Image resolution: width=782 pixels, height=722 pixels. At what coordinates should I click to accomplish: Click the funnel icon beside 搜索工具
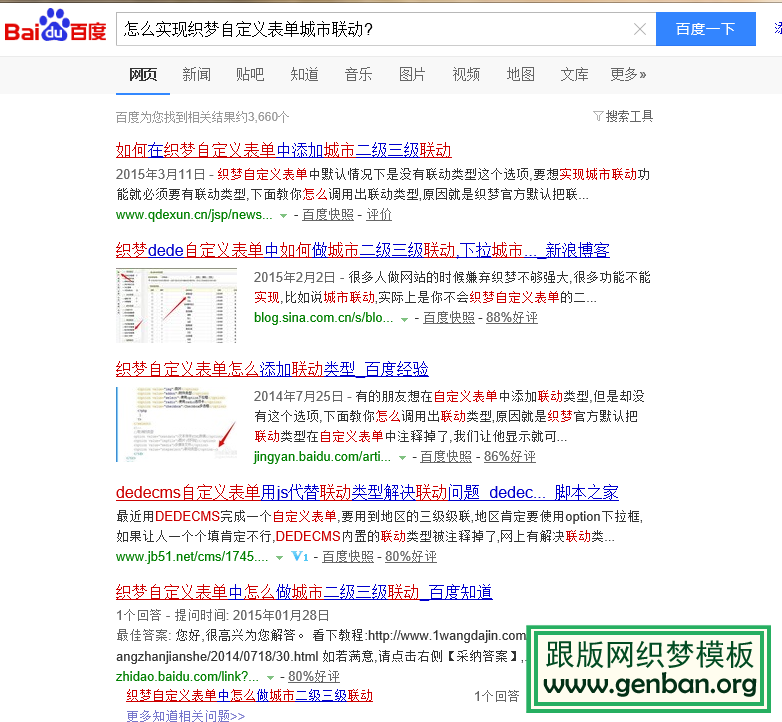(598, 116)
